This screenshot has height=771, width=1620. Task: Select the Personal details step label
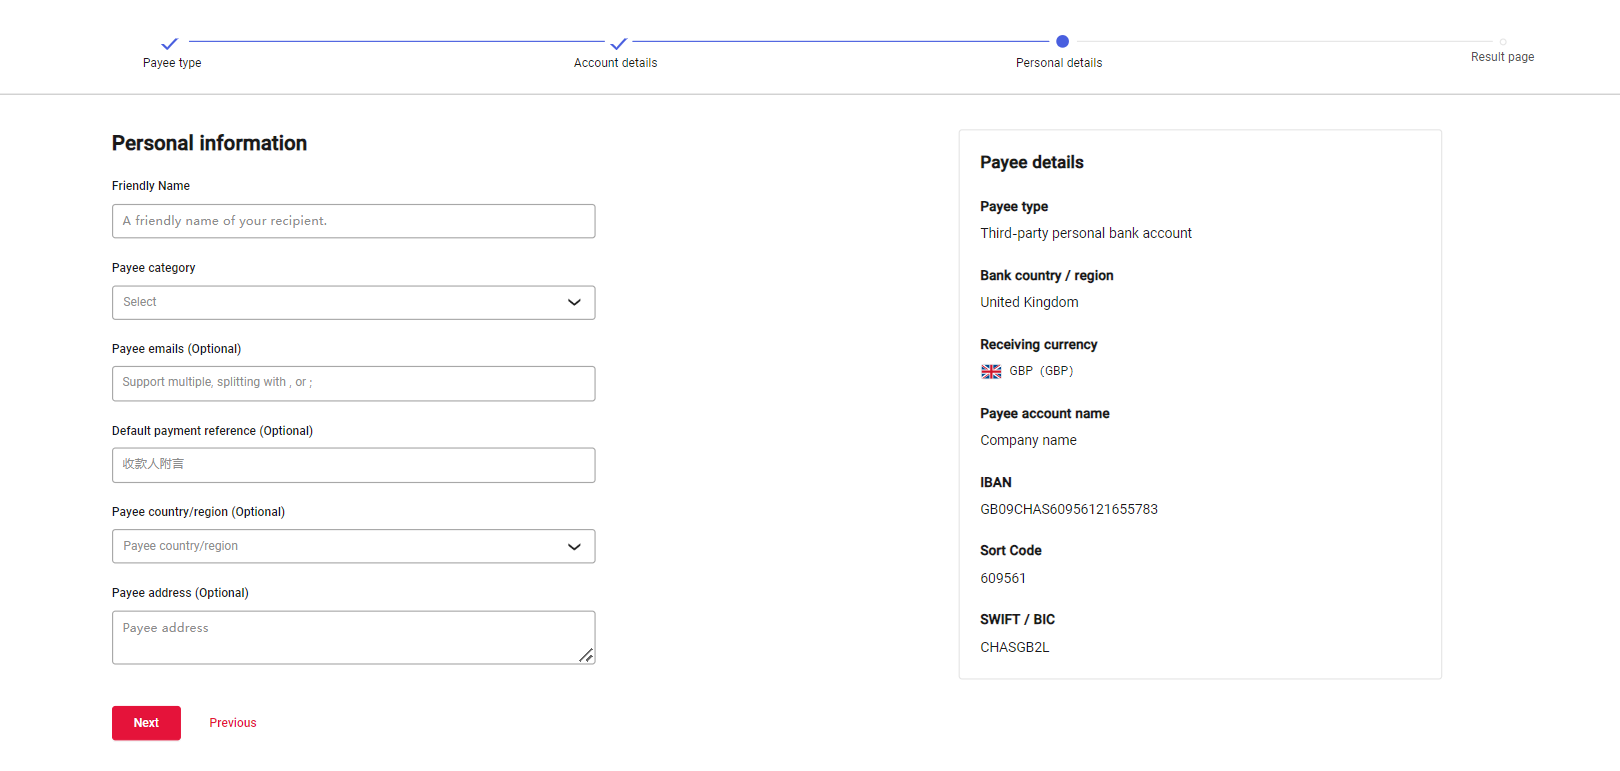tap(1058, 63)
